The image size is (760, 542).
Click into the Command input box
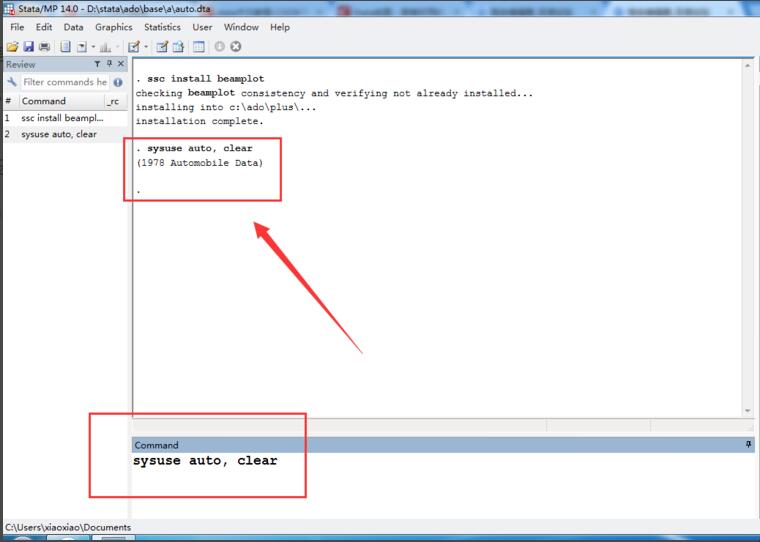coord(443,485)
